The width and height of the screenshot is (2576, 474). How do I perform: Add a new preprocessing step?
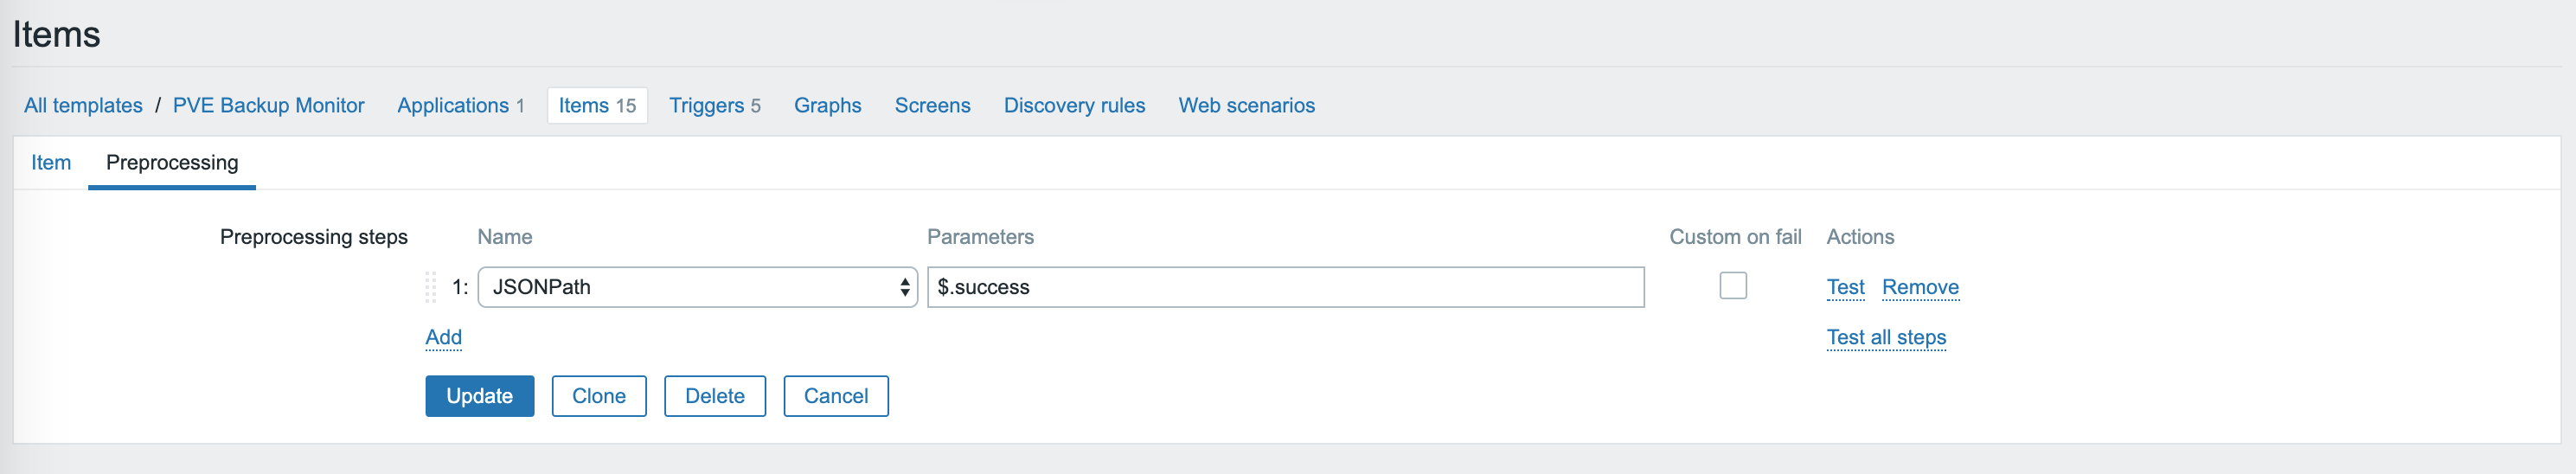(x=443, y=338)
